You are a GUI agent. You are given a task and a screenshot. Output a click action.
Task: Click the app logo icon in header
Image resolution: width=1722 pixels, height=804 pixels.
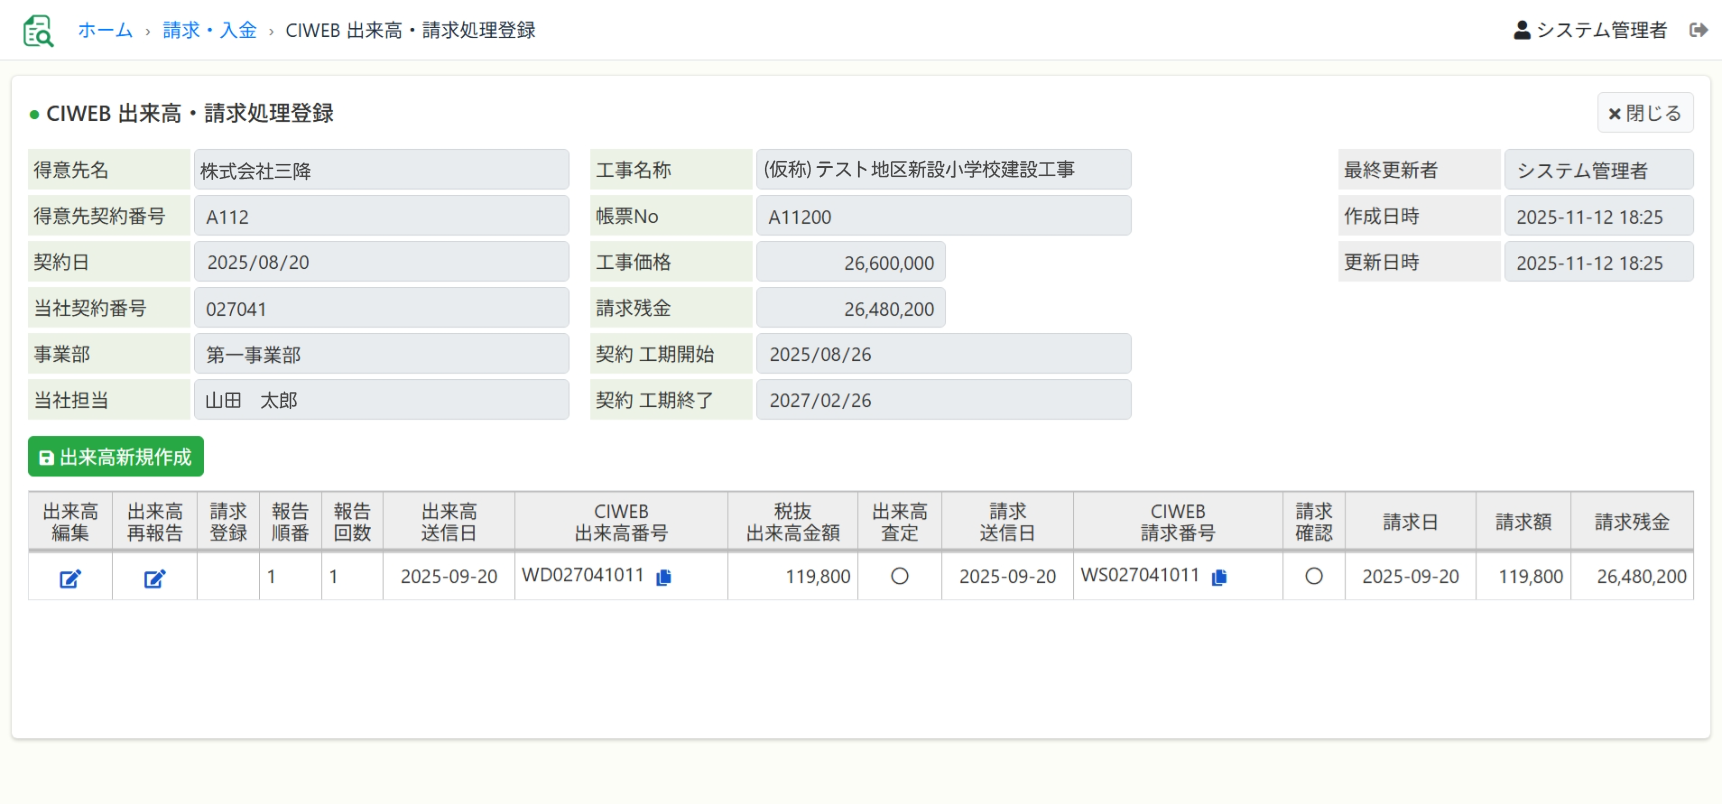pyautogui.click(x=38, y=31)
